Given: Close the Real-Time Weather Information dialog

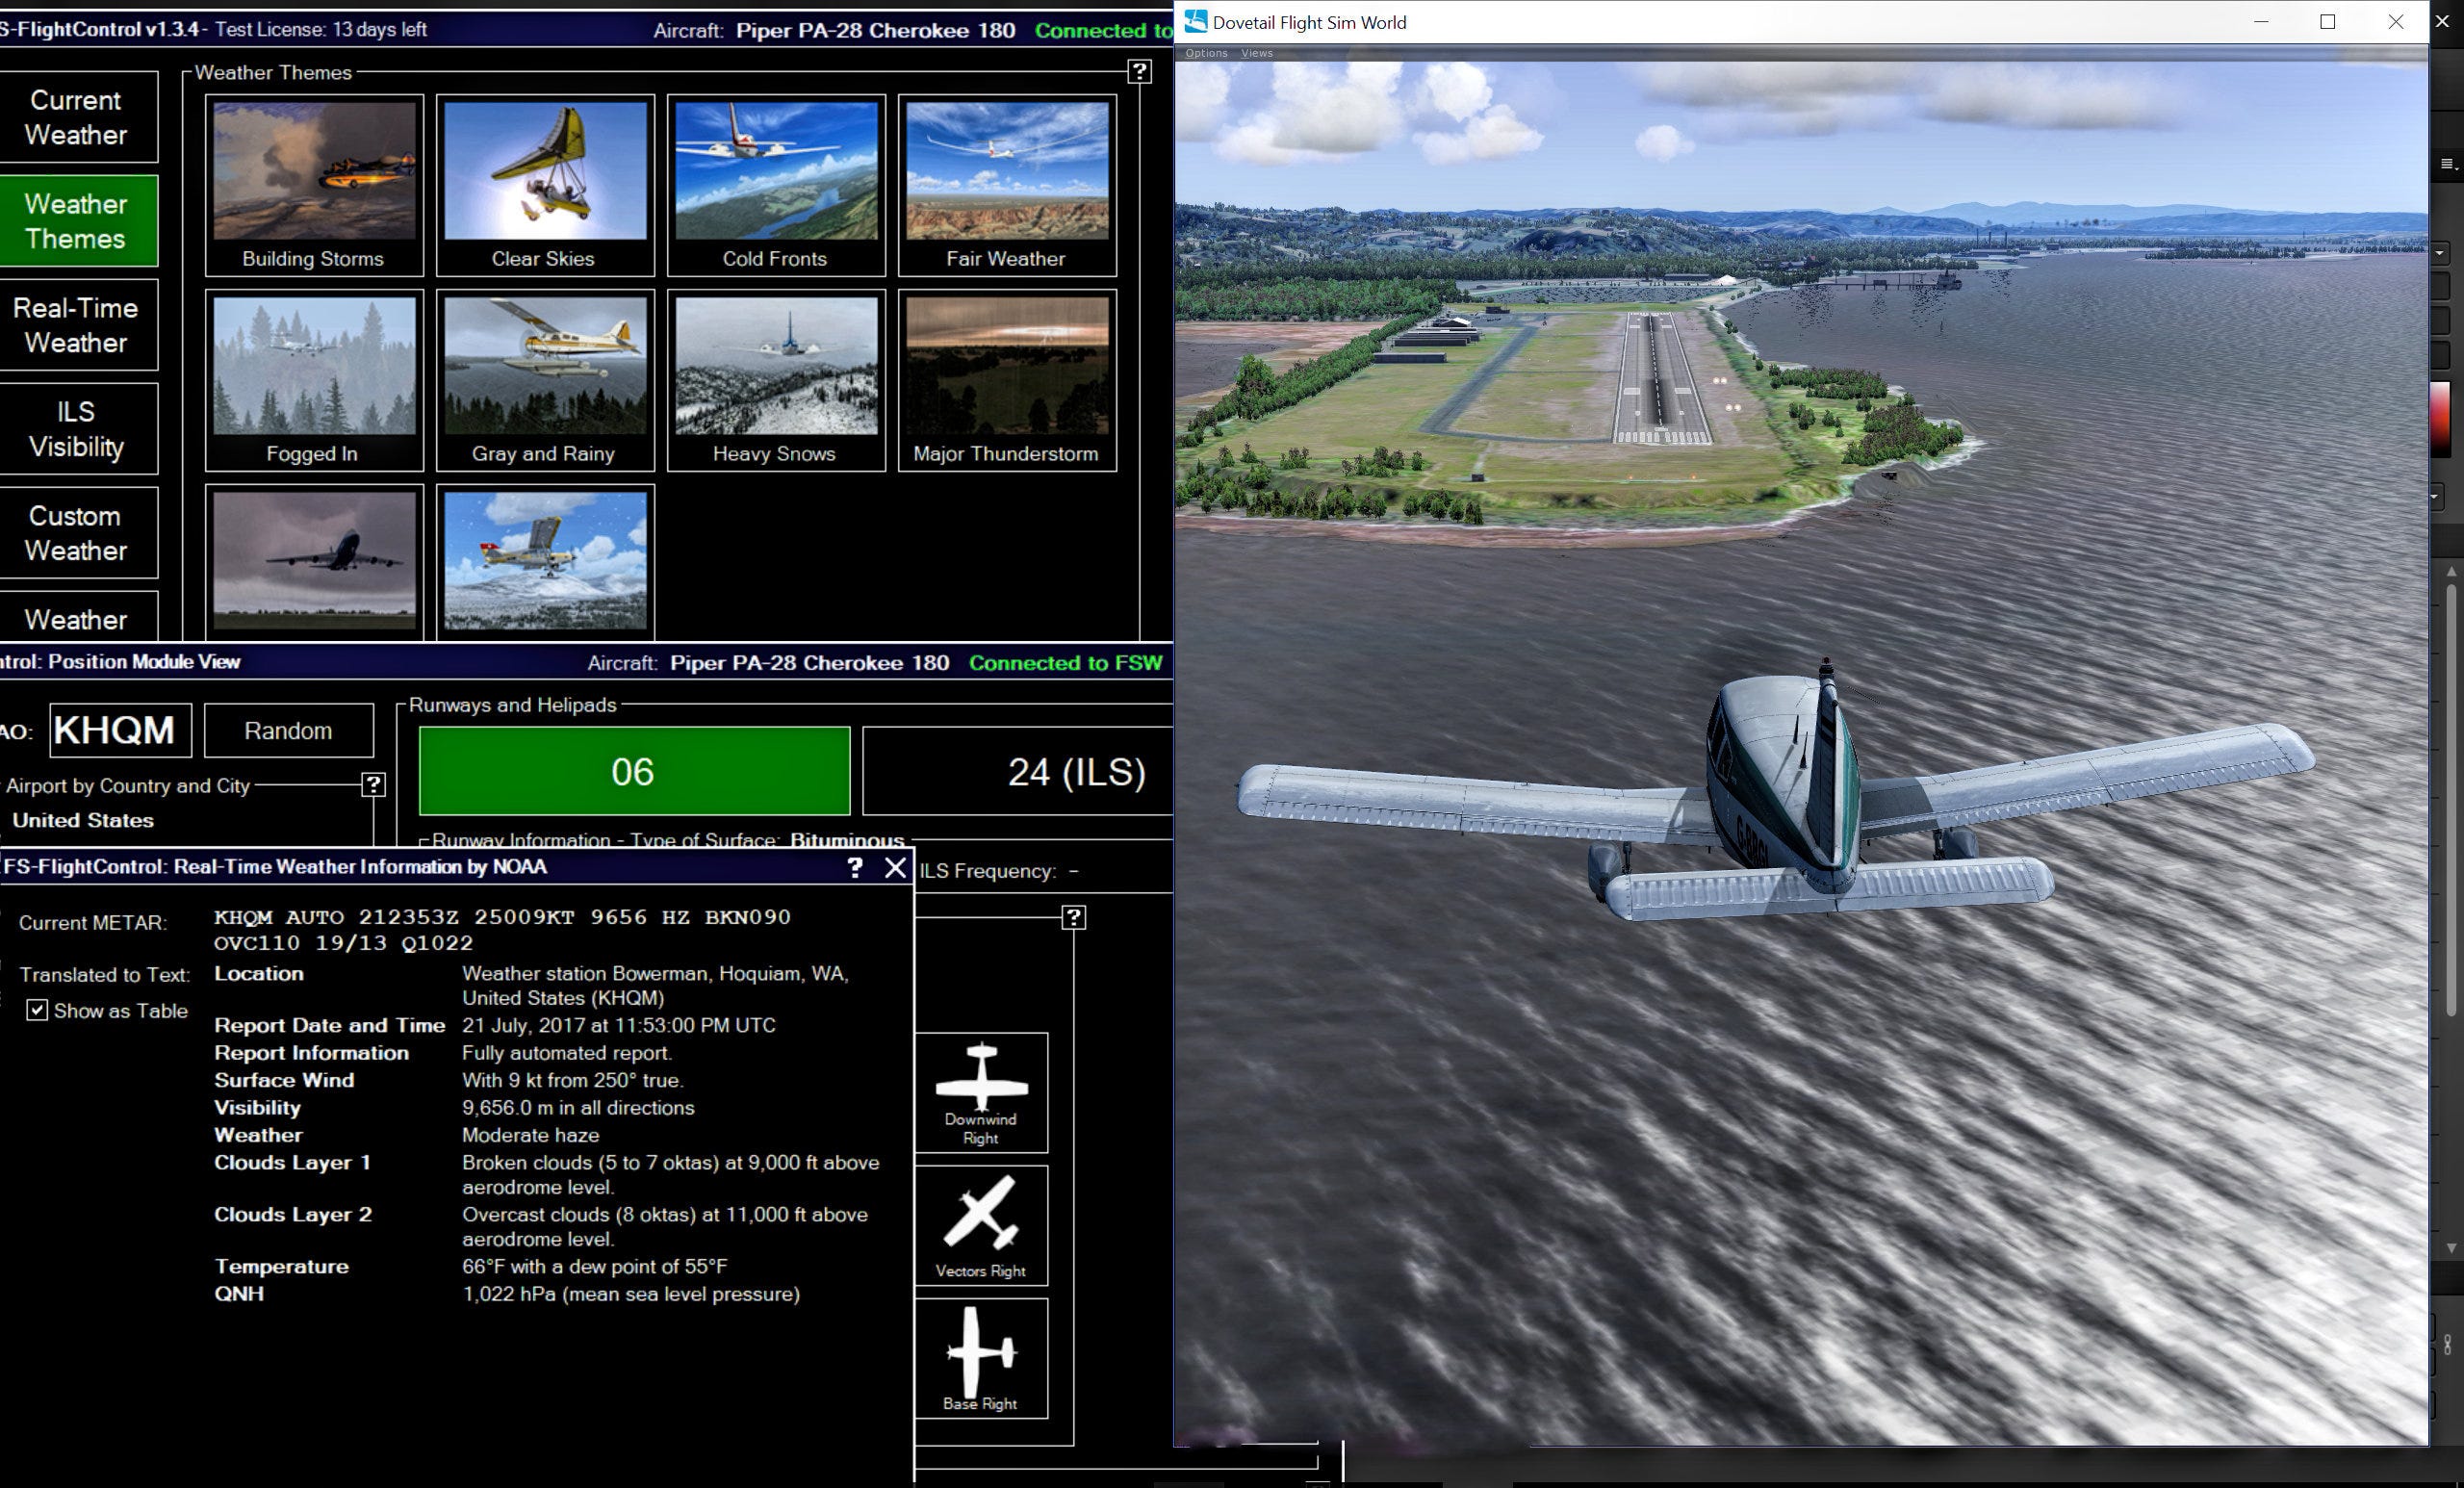Looking at the screenshot, I should click(x=895, y=867).
